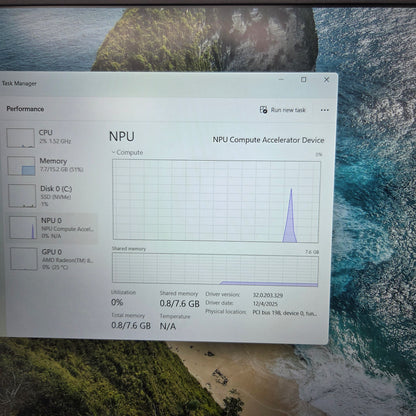The width and height of the screenshot is (416, 416).
Task: Open the Memory usage thumbnail graph
Action: pos(21,166)
